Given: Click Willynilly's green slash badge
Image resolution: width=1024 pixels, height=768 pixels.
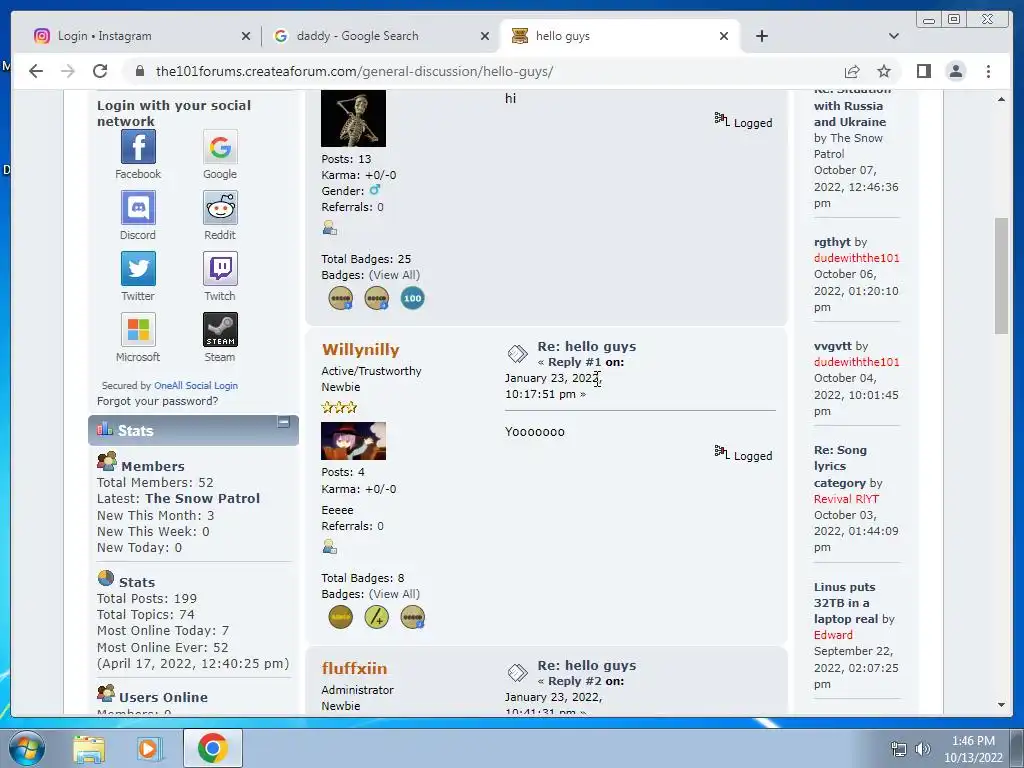Looking at the screenshot, I should [x=376, y=616].
